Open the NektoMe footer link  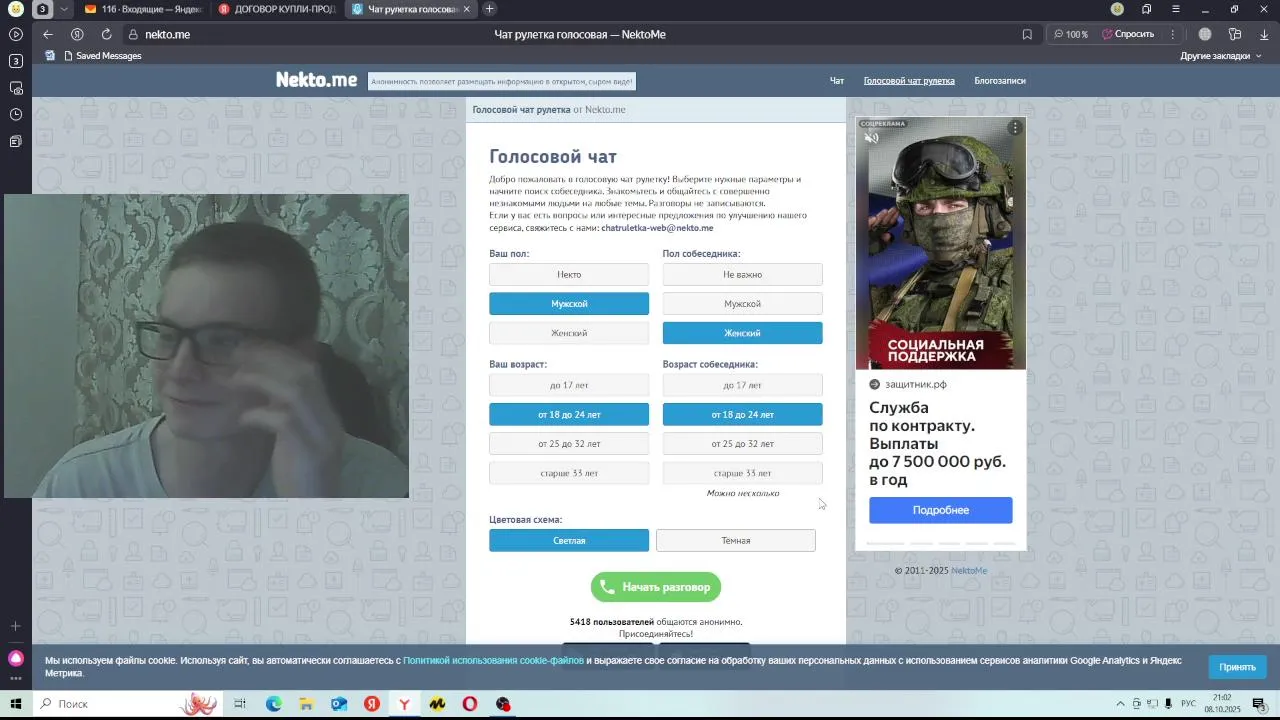coord(969,571)
